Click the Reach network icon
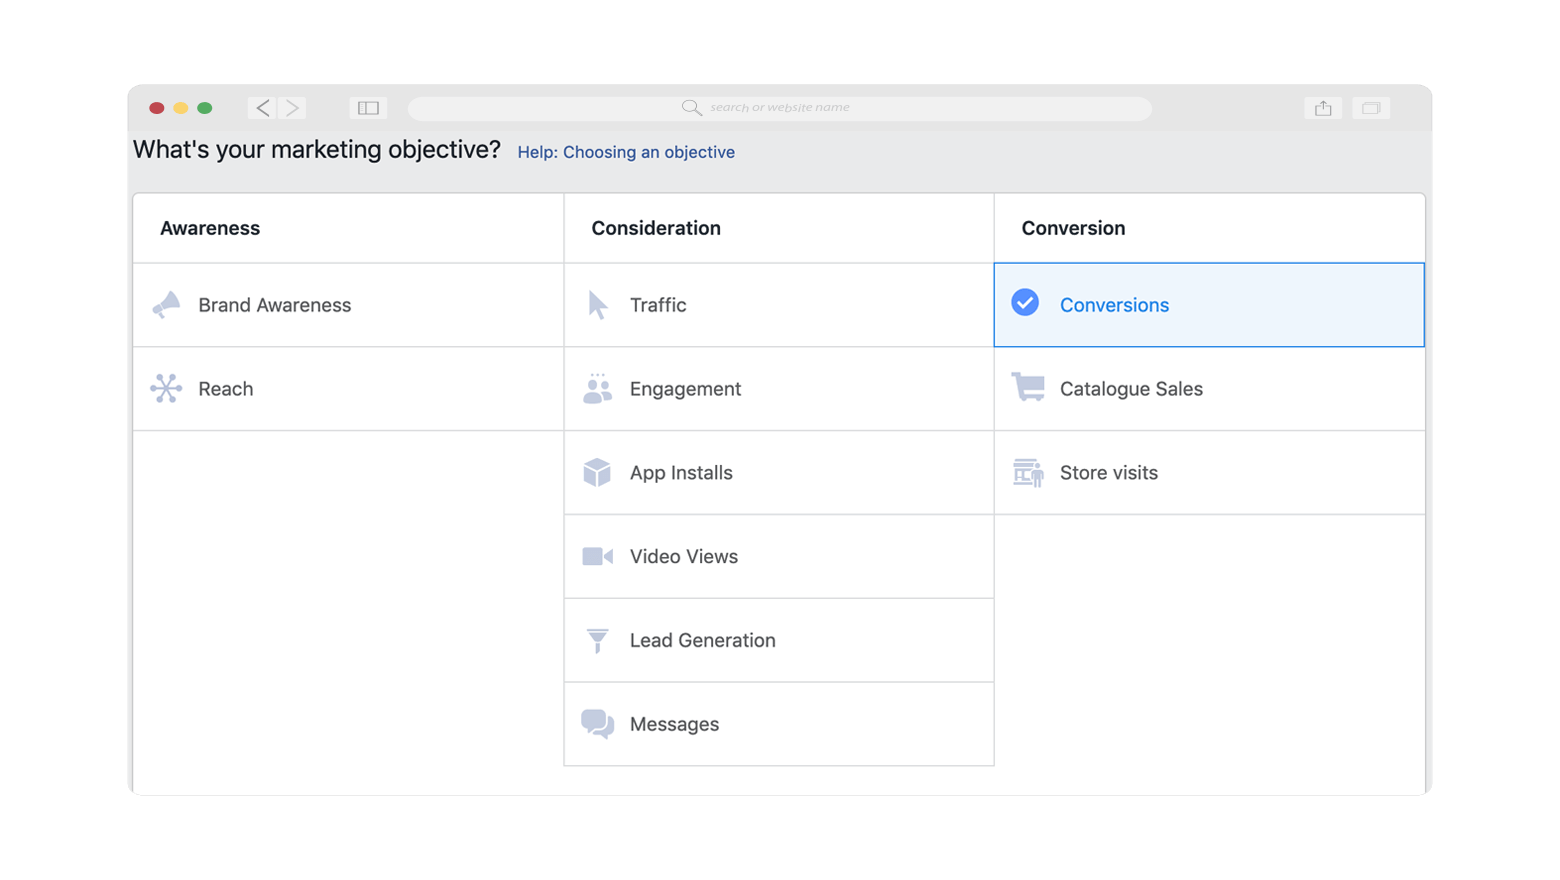This screenshot has width=1560, height=880. pos(166,388)
